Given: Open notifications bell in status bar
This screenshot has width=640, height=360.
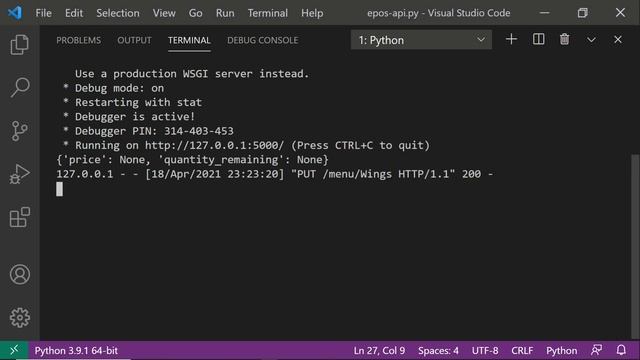Looking at the screenshot, I should coord(621,350).
